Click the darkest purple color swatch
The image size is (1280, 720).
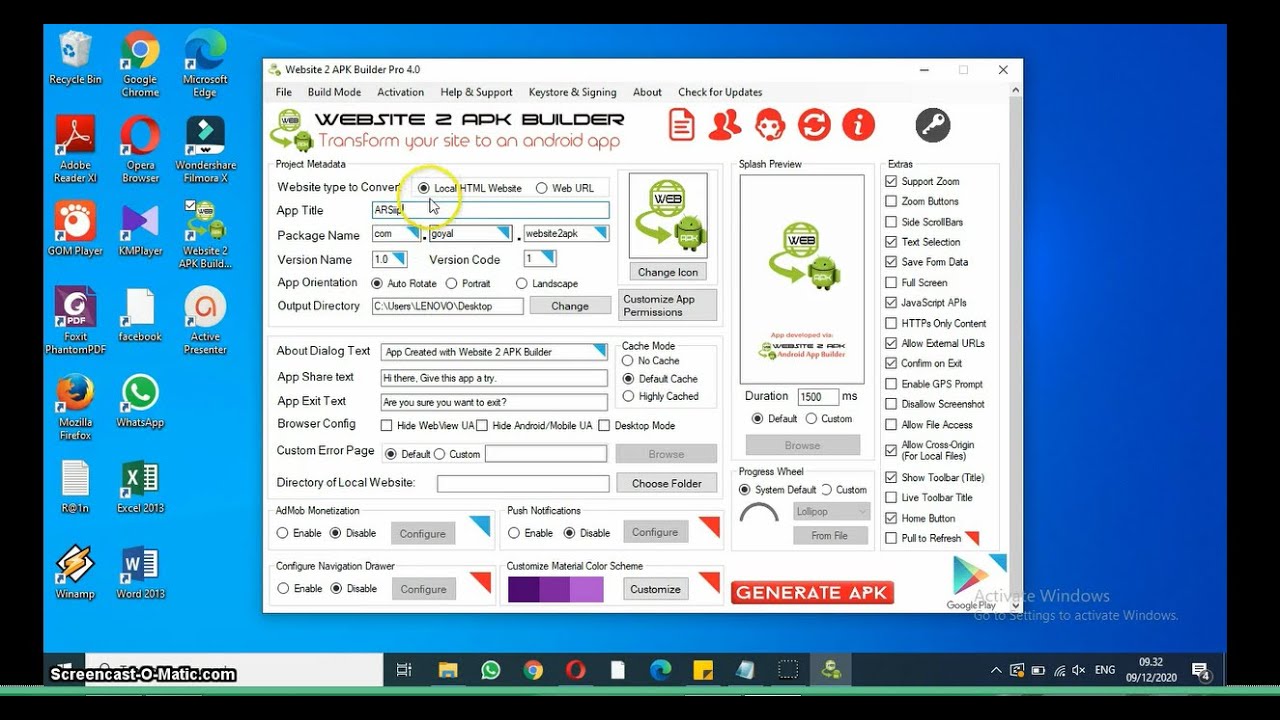pos(523,589)
